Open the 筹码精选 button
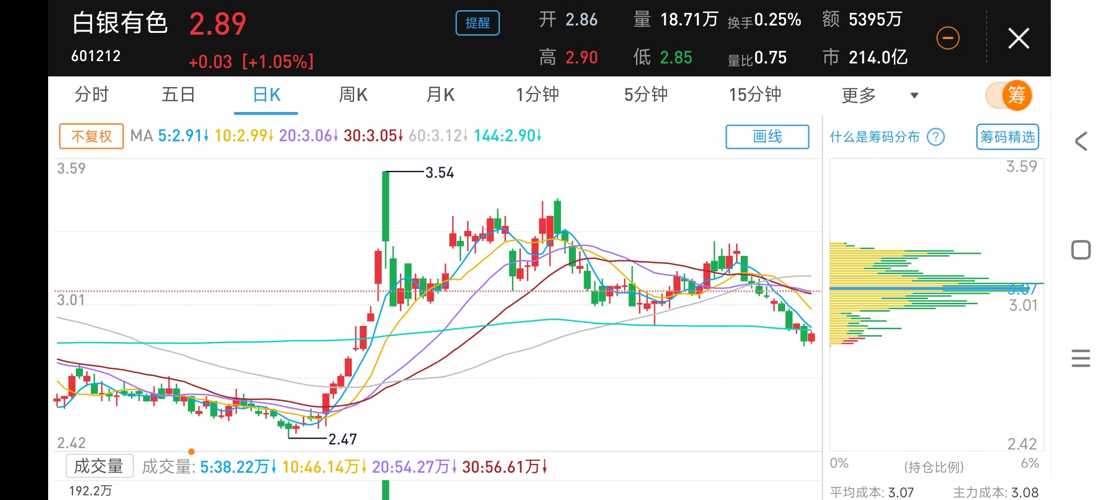 (x=1008, y=137)
